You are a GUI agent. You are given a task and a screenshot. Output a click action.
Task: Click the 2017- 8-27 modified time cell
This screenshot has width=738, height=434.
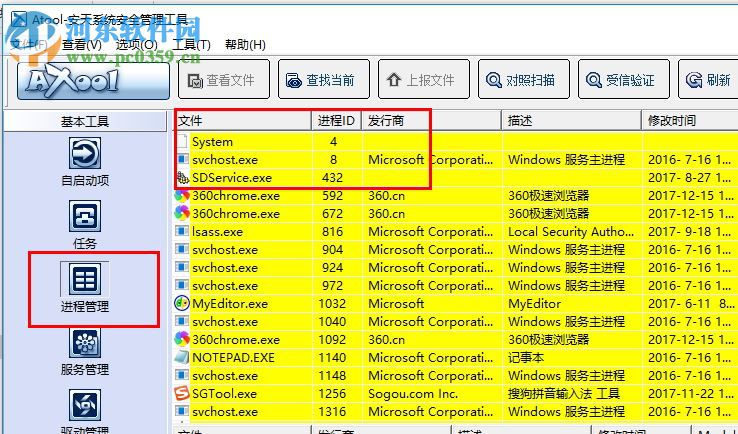click(x=690, y=178)
